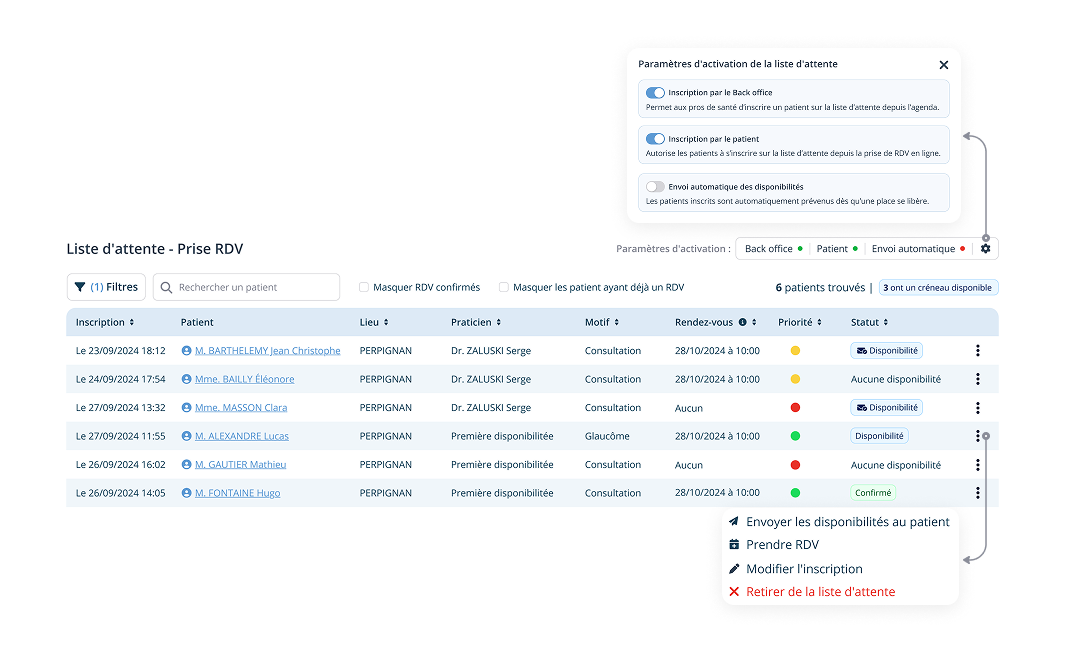Click the Confirmé status badge for FONTAINE Hugo
1065x653 pixels.
click(873, 493)
